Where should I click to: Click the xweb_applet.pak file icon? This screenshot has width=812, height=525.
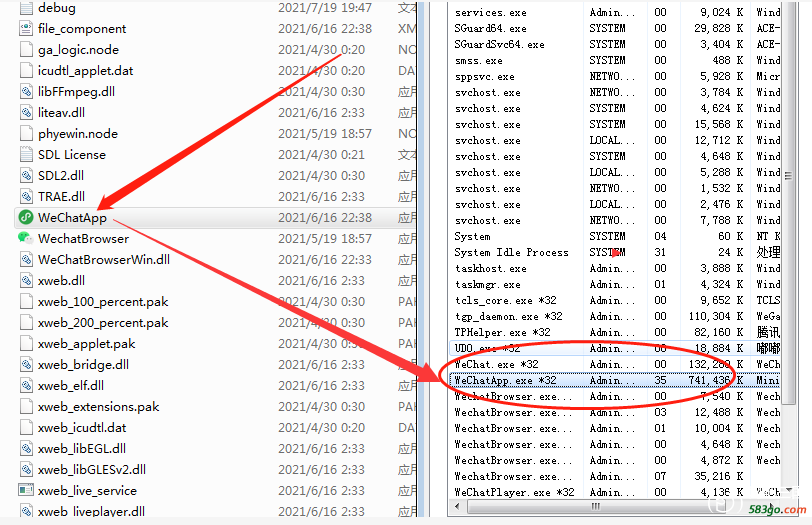point(26,343)
